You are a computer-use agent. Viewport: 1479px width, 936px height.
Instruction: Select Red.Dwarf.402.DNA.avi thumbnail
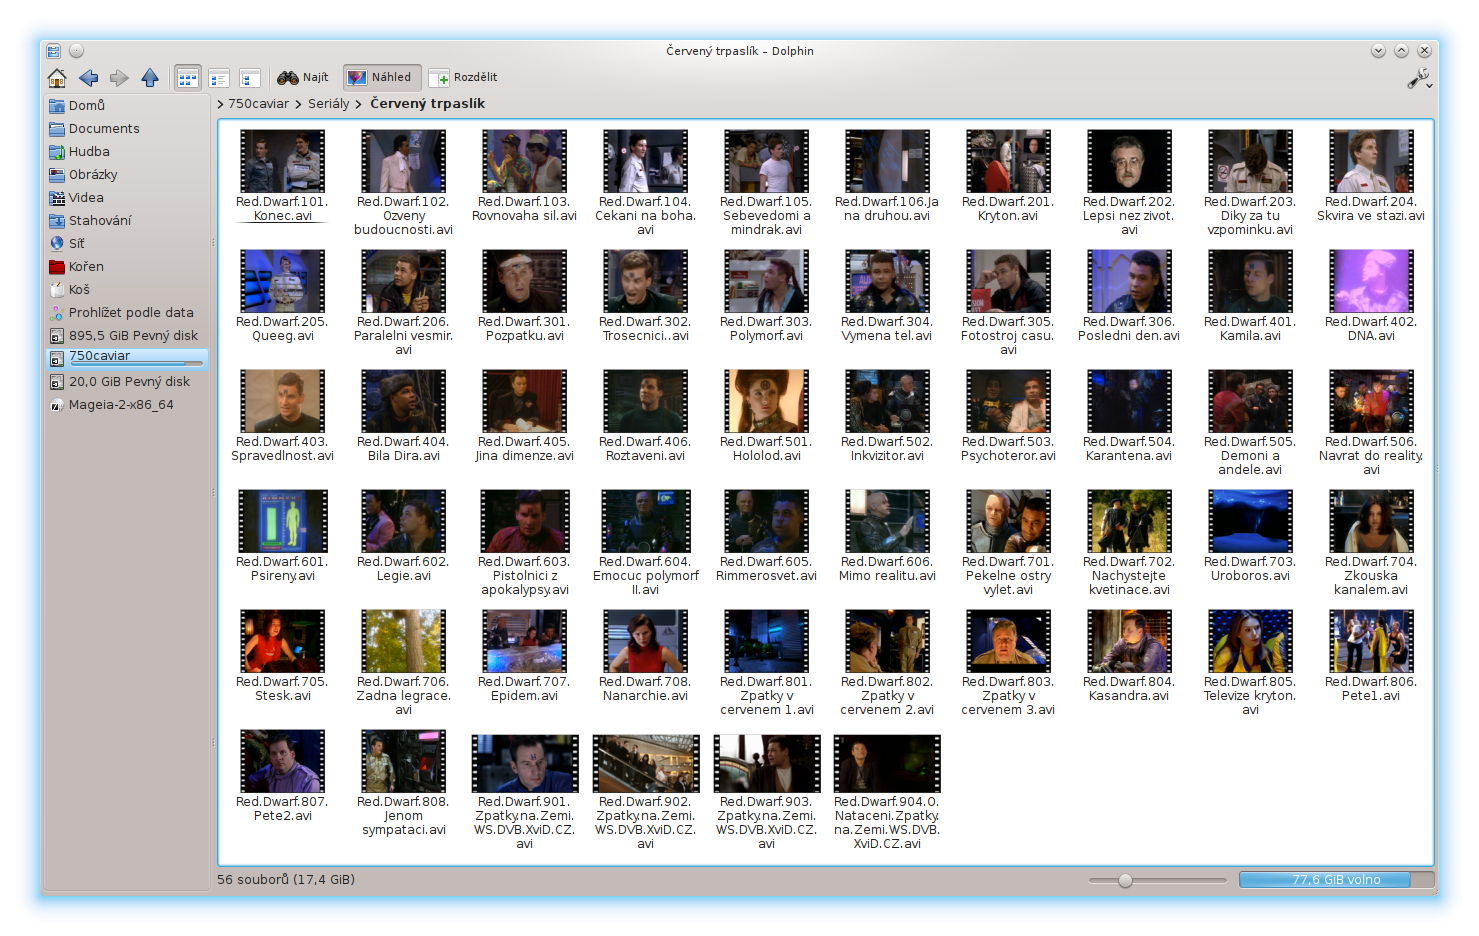[1371, 281]
